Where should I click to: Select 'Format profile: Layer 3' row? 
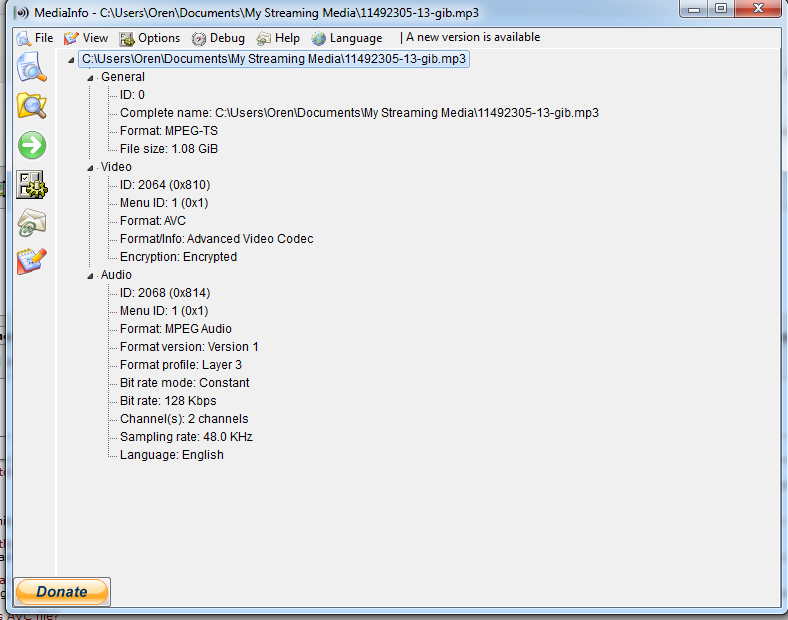tap(181, 365)
